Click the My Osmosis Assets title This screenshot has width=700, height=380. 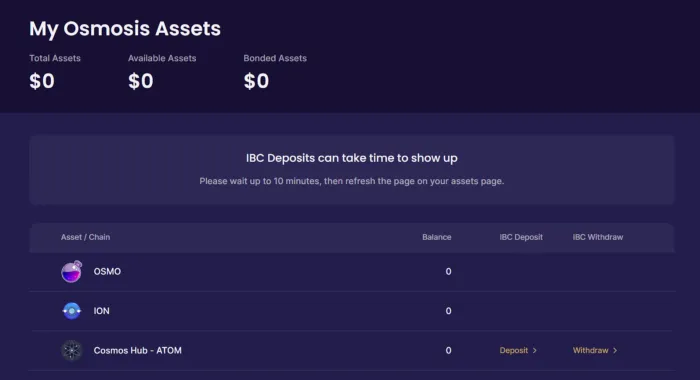tap(125, 29)
